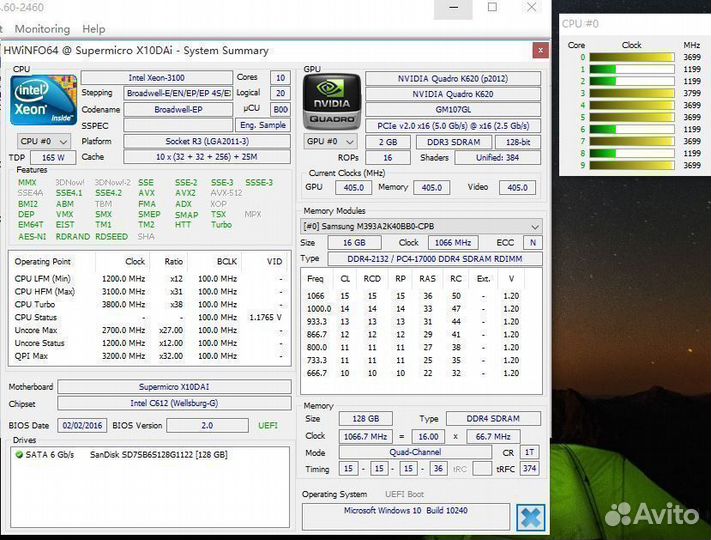The height and width of the screenshot is (540, 711).
Task: Click the Uncore Max row
Action: tap(150, 331)
